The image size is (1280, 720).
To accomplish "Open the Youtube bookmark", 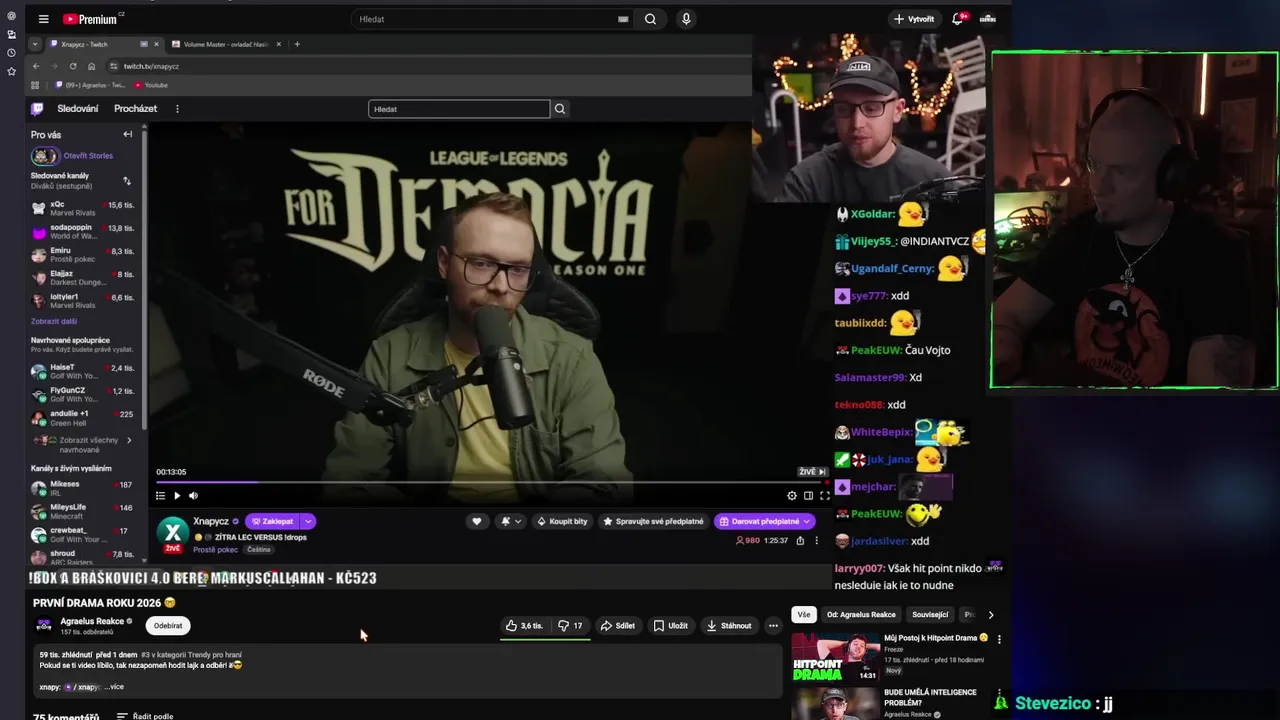I will pyautogui.click(x=151, y=85).
